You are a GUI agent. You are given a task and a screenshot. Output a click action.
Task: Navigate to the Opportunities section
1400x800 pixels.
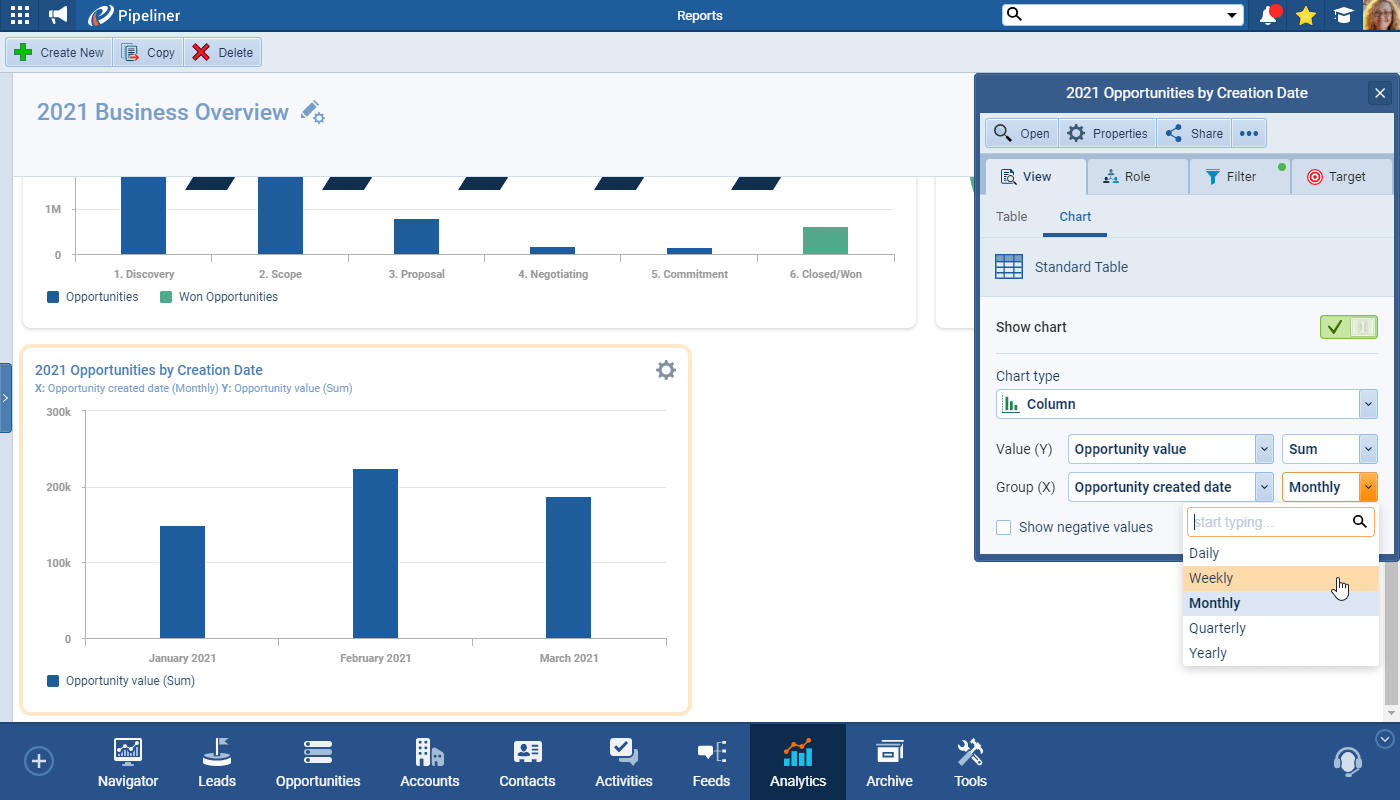(x=317, y=761)
